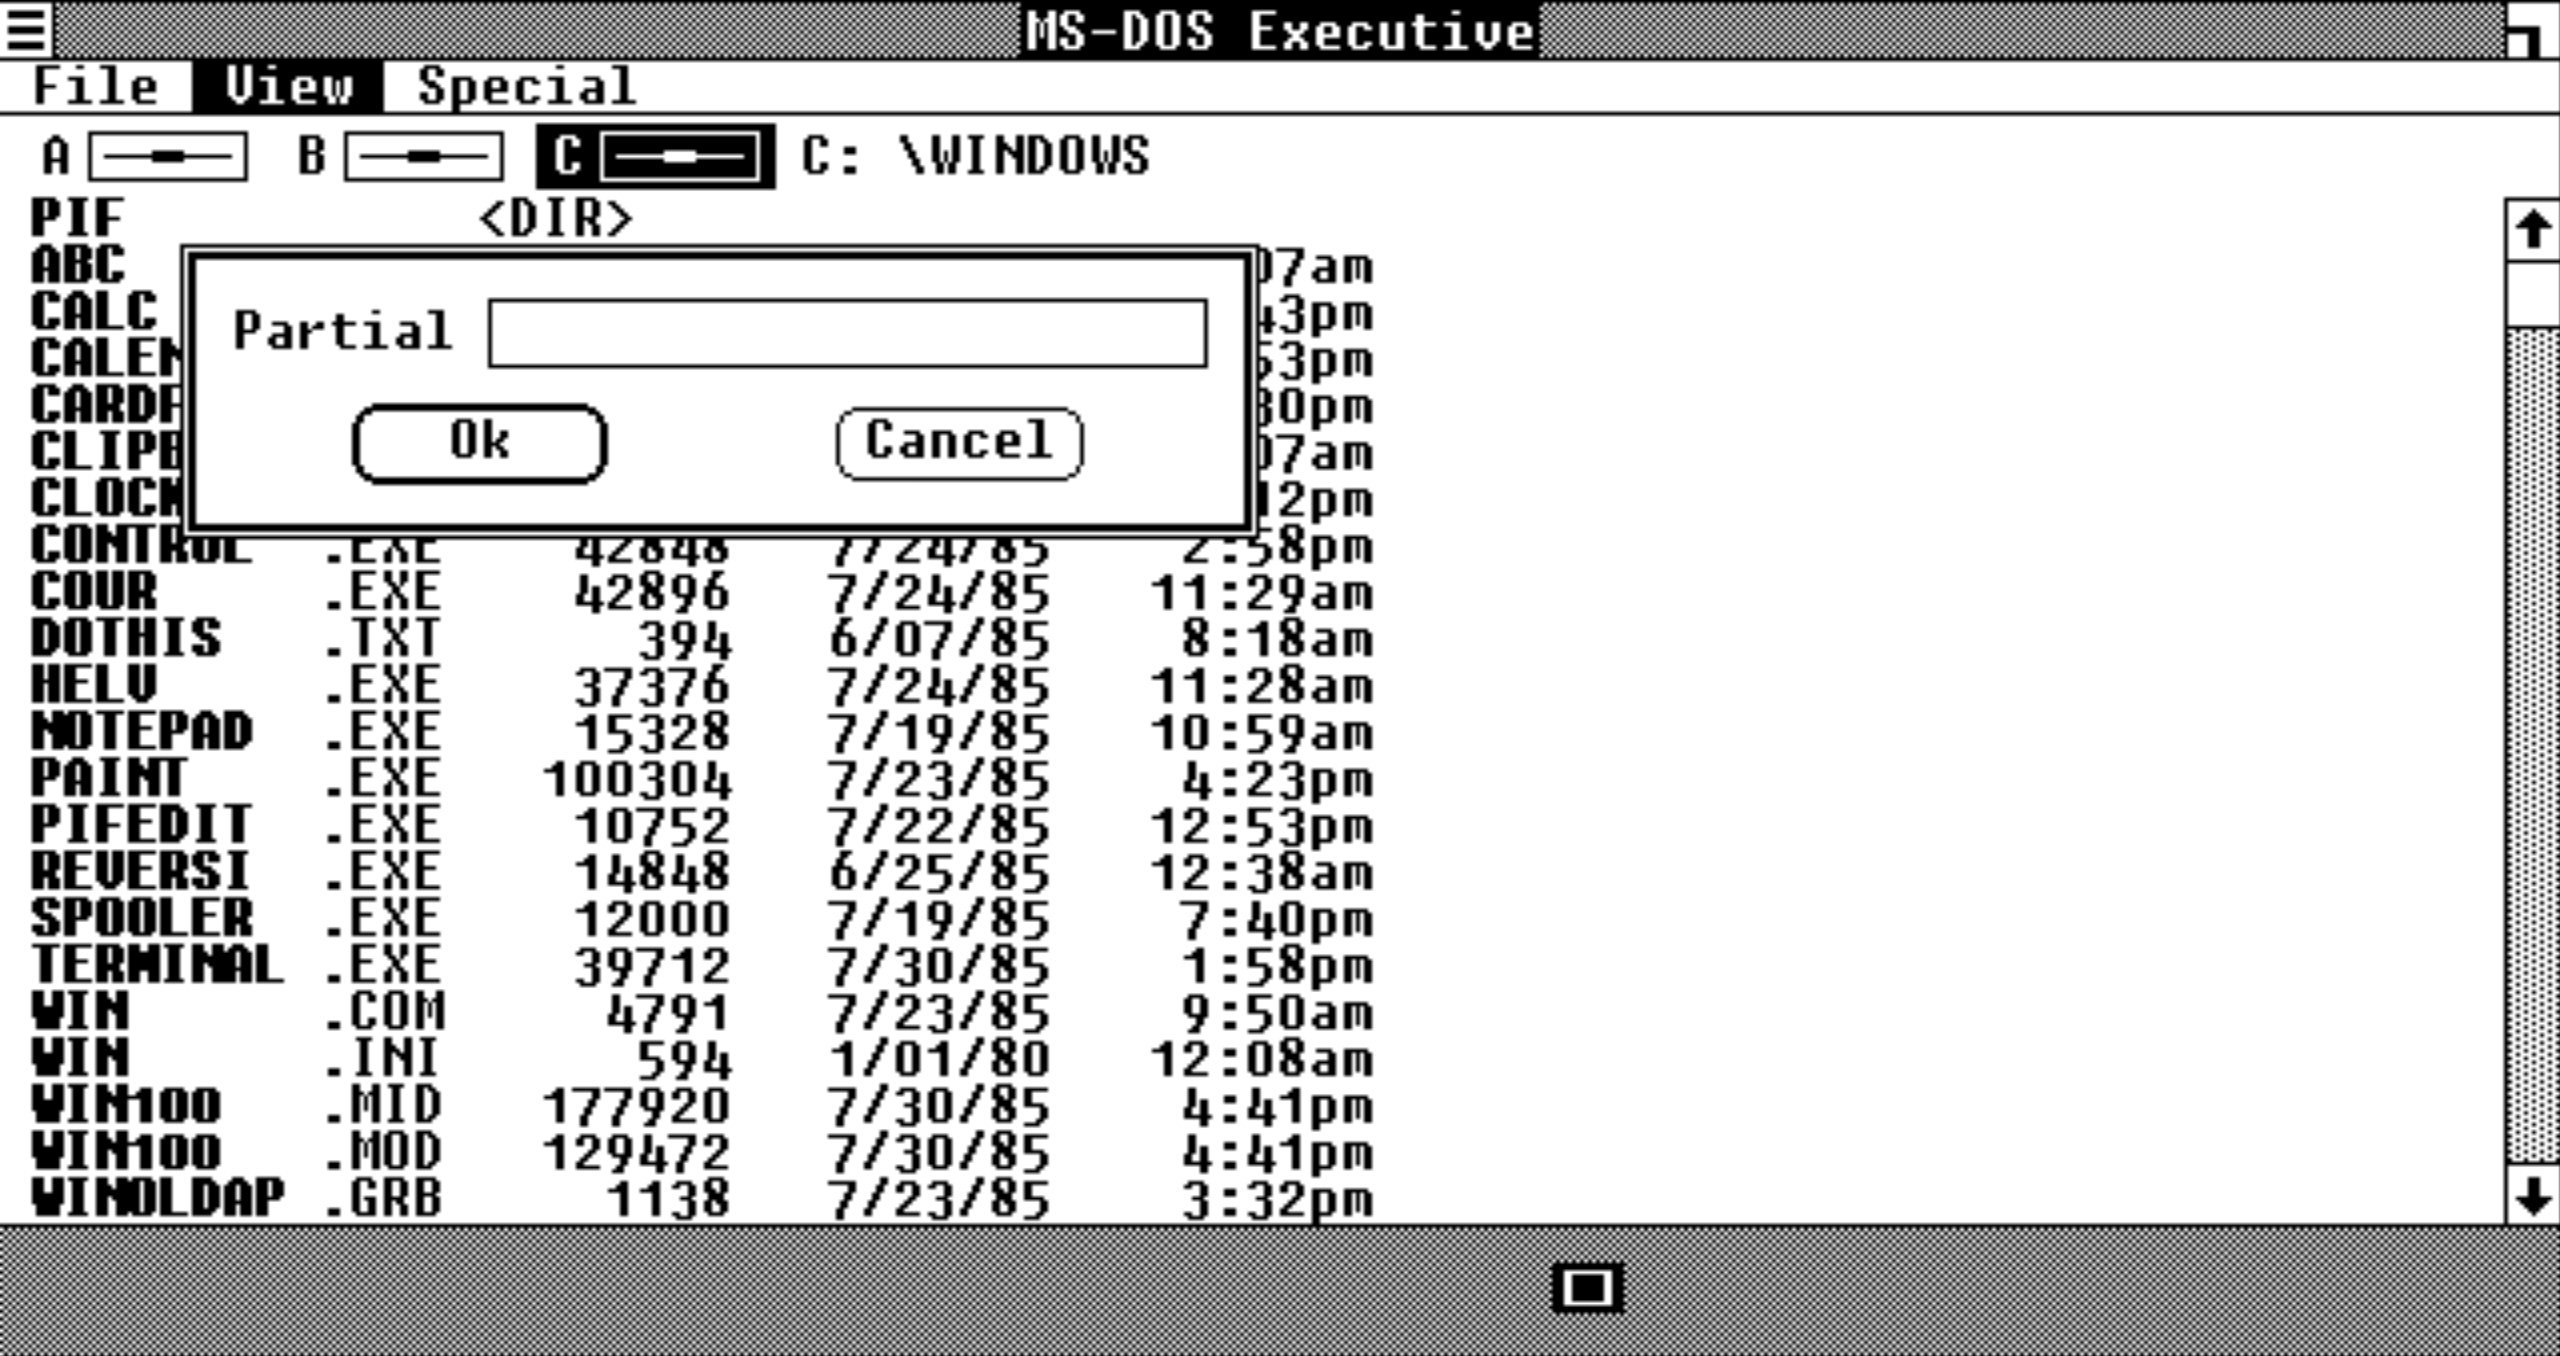Click PAINT file size 100304
This screenshot has height=1356, width=2560.
tap(637, 780)
